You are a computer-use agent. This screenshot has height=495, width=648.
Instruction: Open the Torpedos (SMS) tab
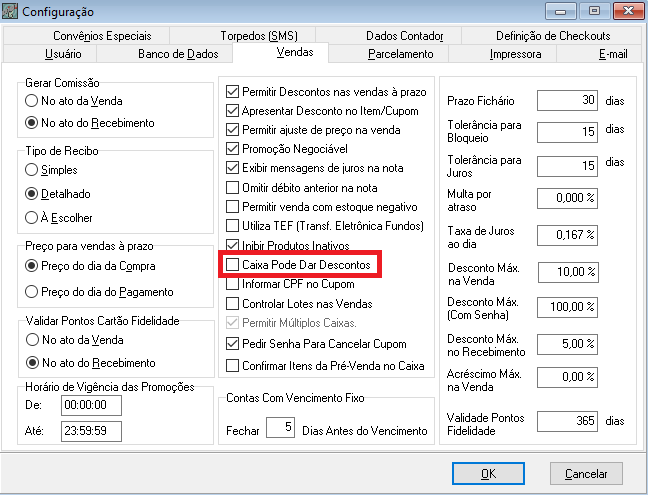pyautogui.click(x=243, y=36)
